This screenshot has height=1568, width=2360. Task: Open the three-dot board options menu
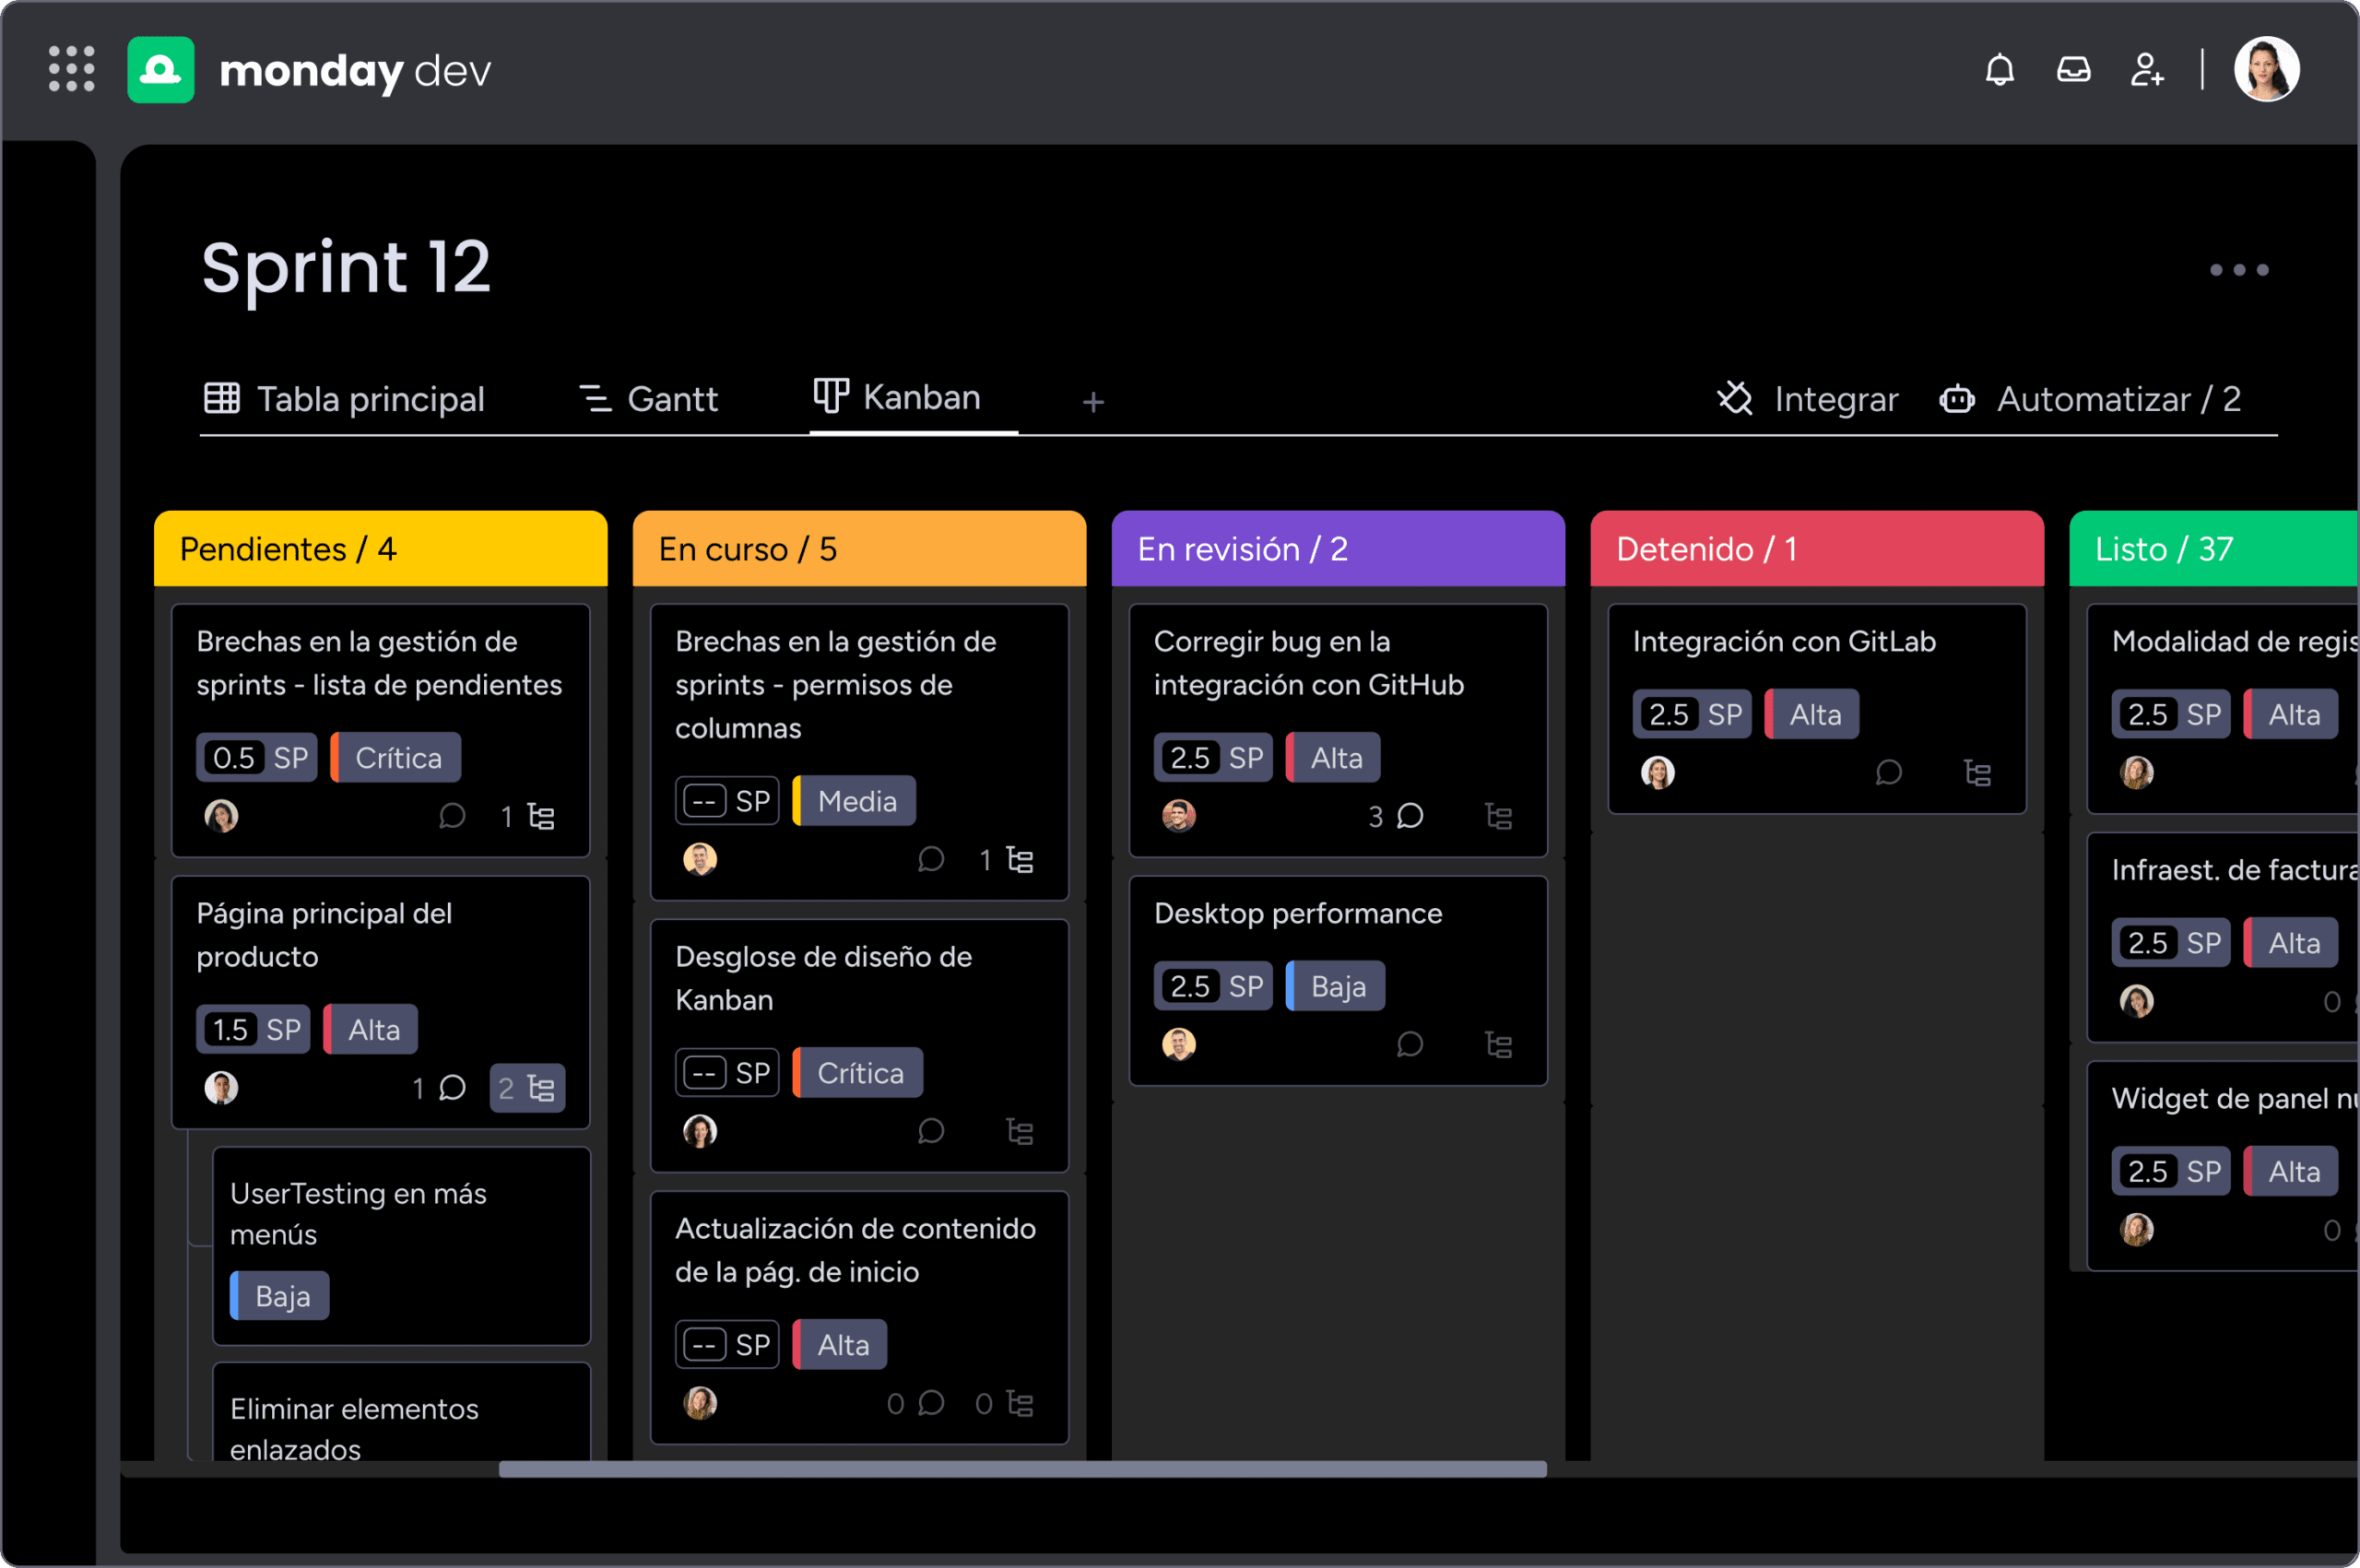click(2238, 270)
